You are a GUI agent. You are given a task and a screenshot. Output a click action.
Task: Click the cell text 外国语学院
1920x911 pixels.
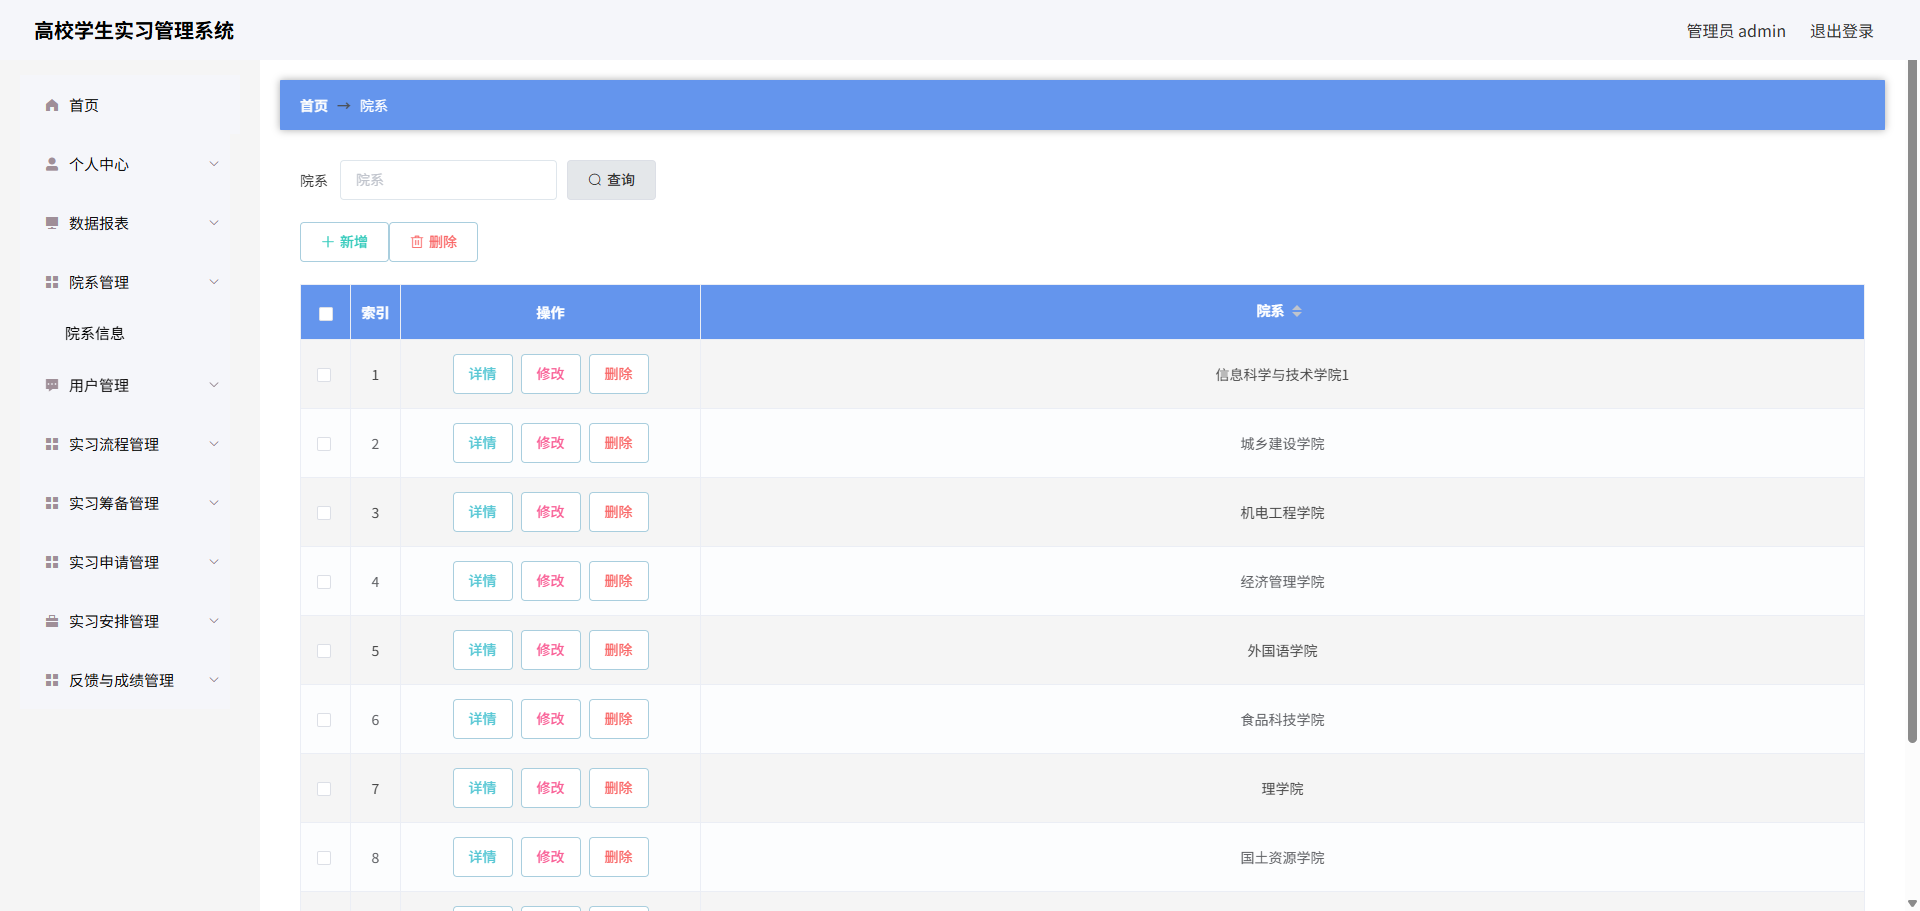coord(1282,651)
